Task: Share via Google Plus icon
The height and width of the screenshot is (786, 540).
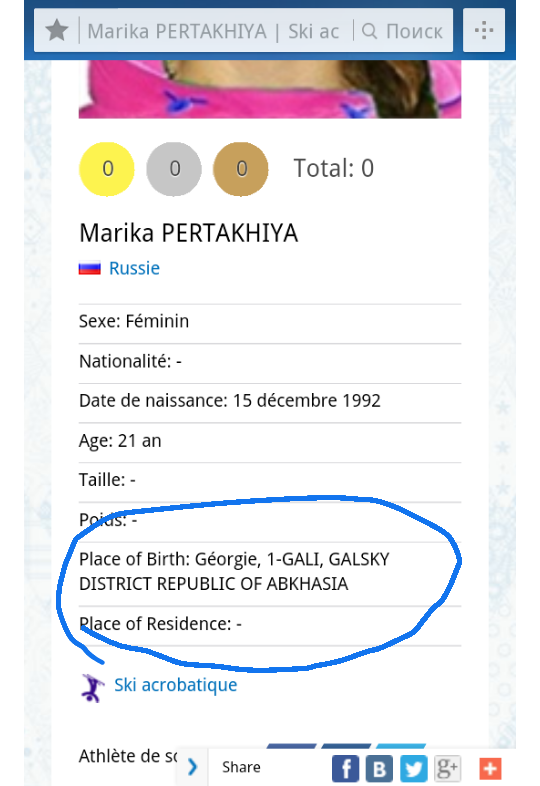Action: [x=447, y=768]
